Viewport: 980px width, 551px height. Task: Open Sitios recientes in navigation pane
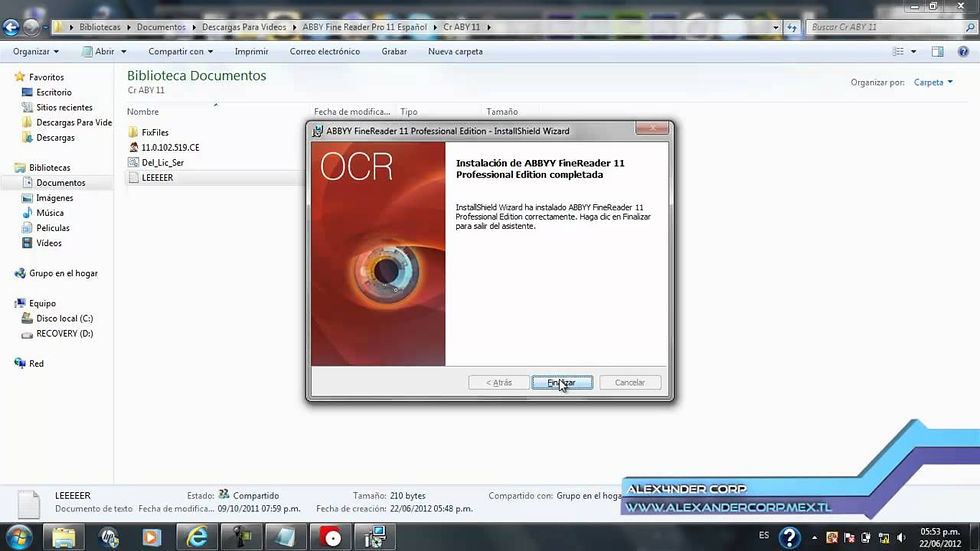click(x=64, y=107)
